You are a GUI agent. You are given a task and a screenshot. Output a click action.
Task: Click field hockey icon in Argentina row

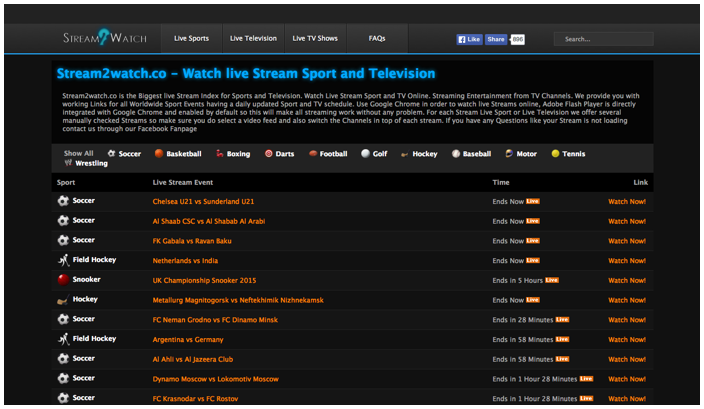click(x=63, y=339)
